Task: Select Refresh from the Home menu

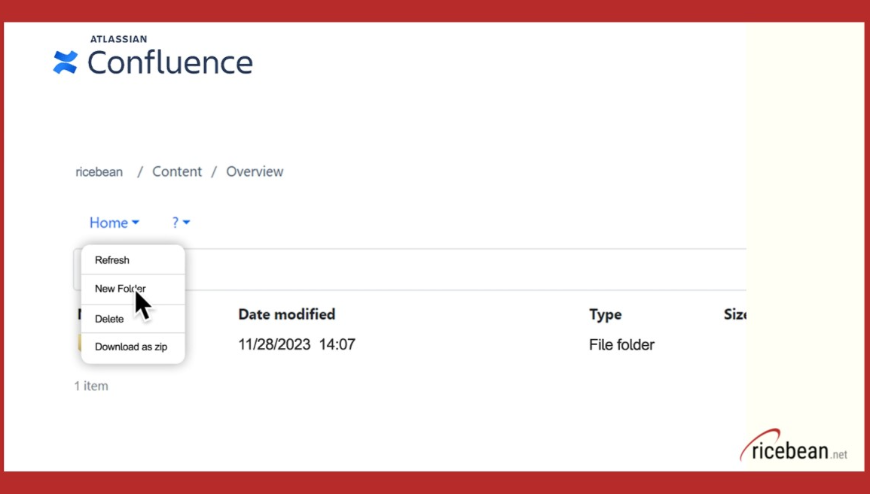Action: pos(112,260)
